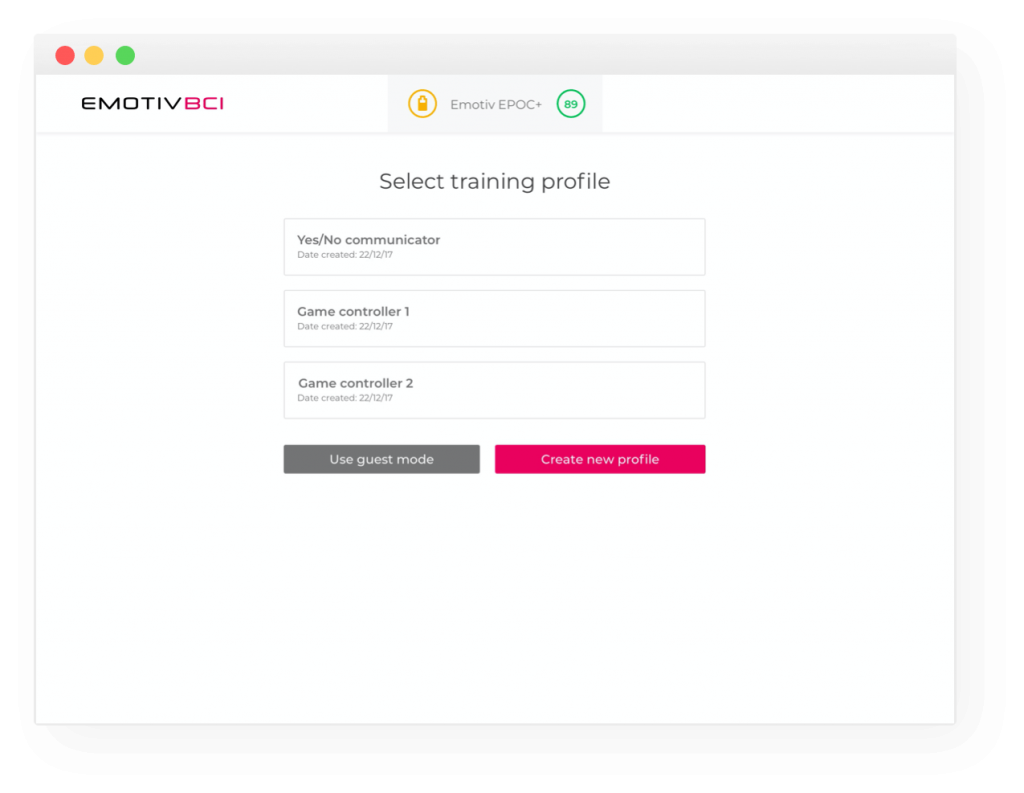
Task: Click the blank white header beside the headset panel
Action: pyautogui.click(x=777, y=104)
